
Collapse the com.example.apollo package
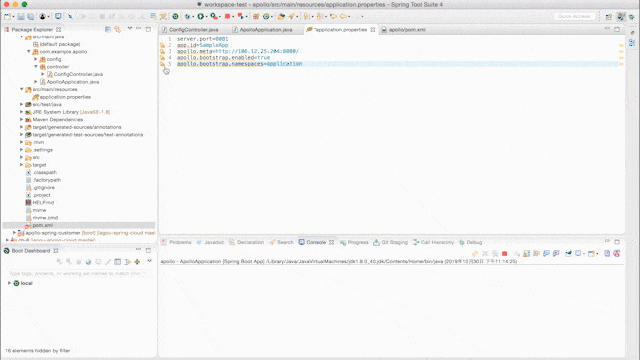(29, 51)
